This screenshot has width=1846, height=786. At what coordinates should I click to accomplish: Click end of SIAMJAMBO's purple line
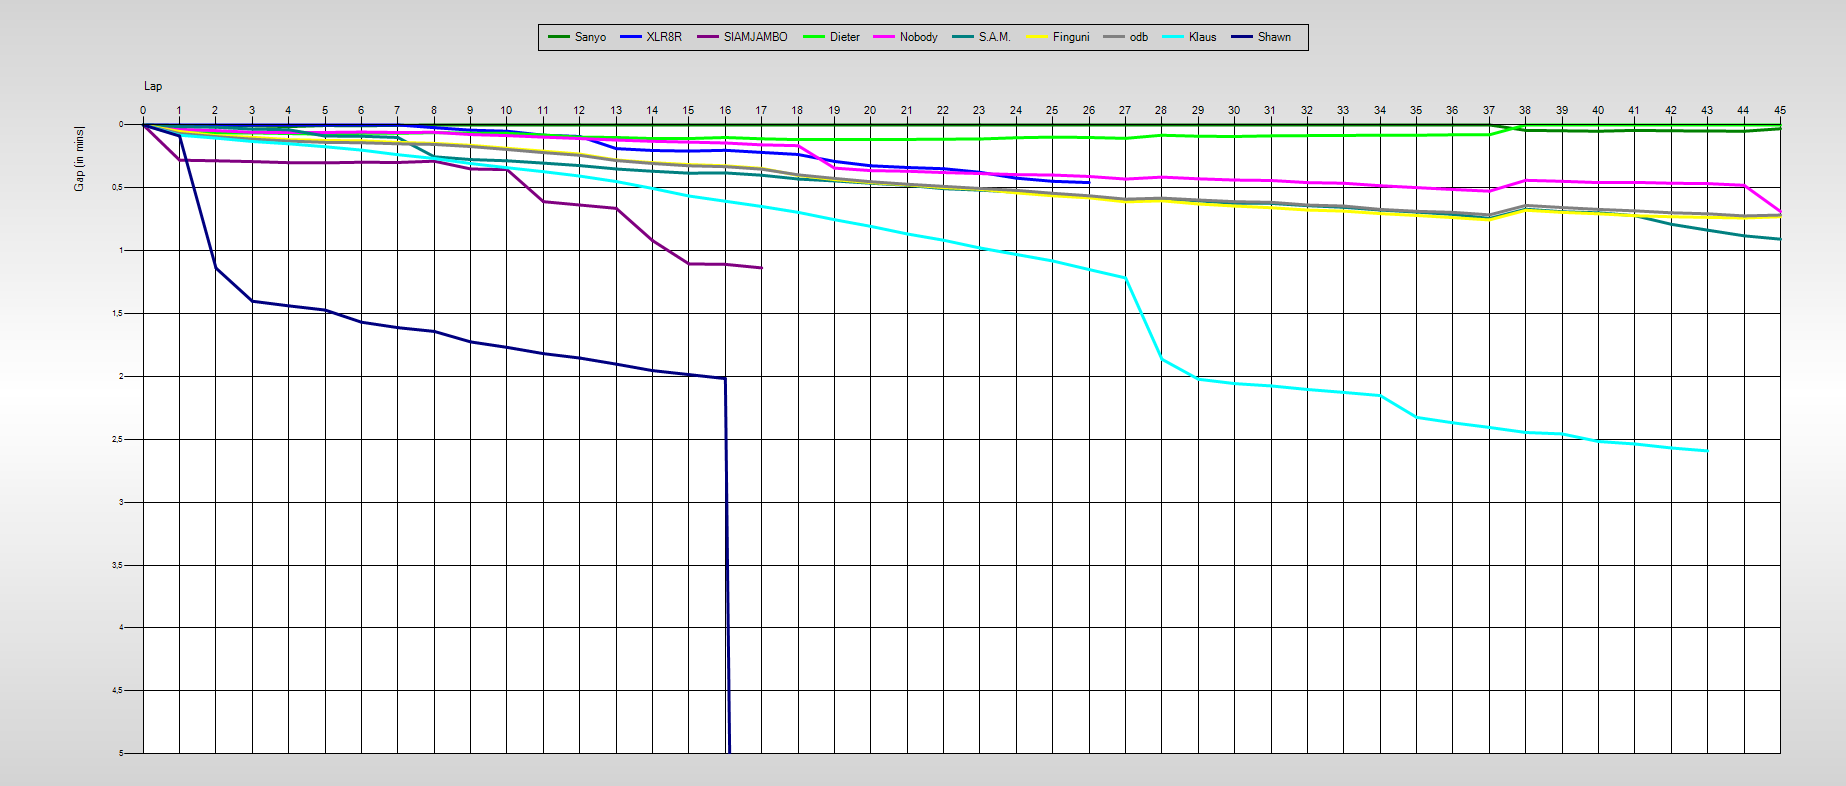click(761, 268)
